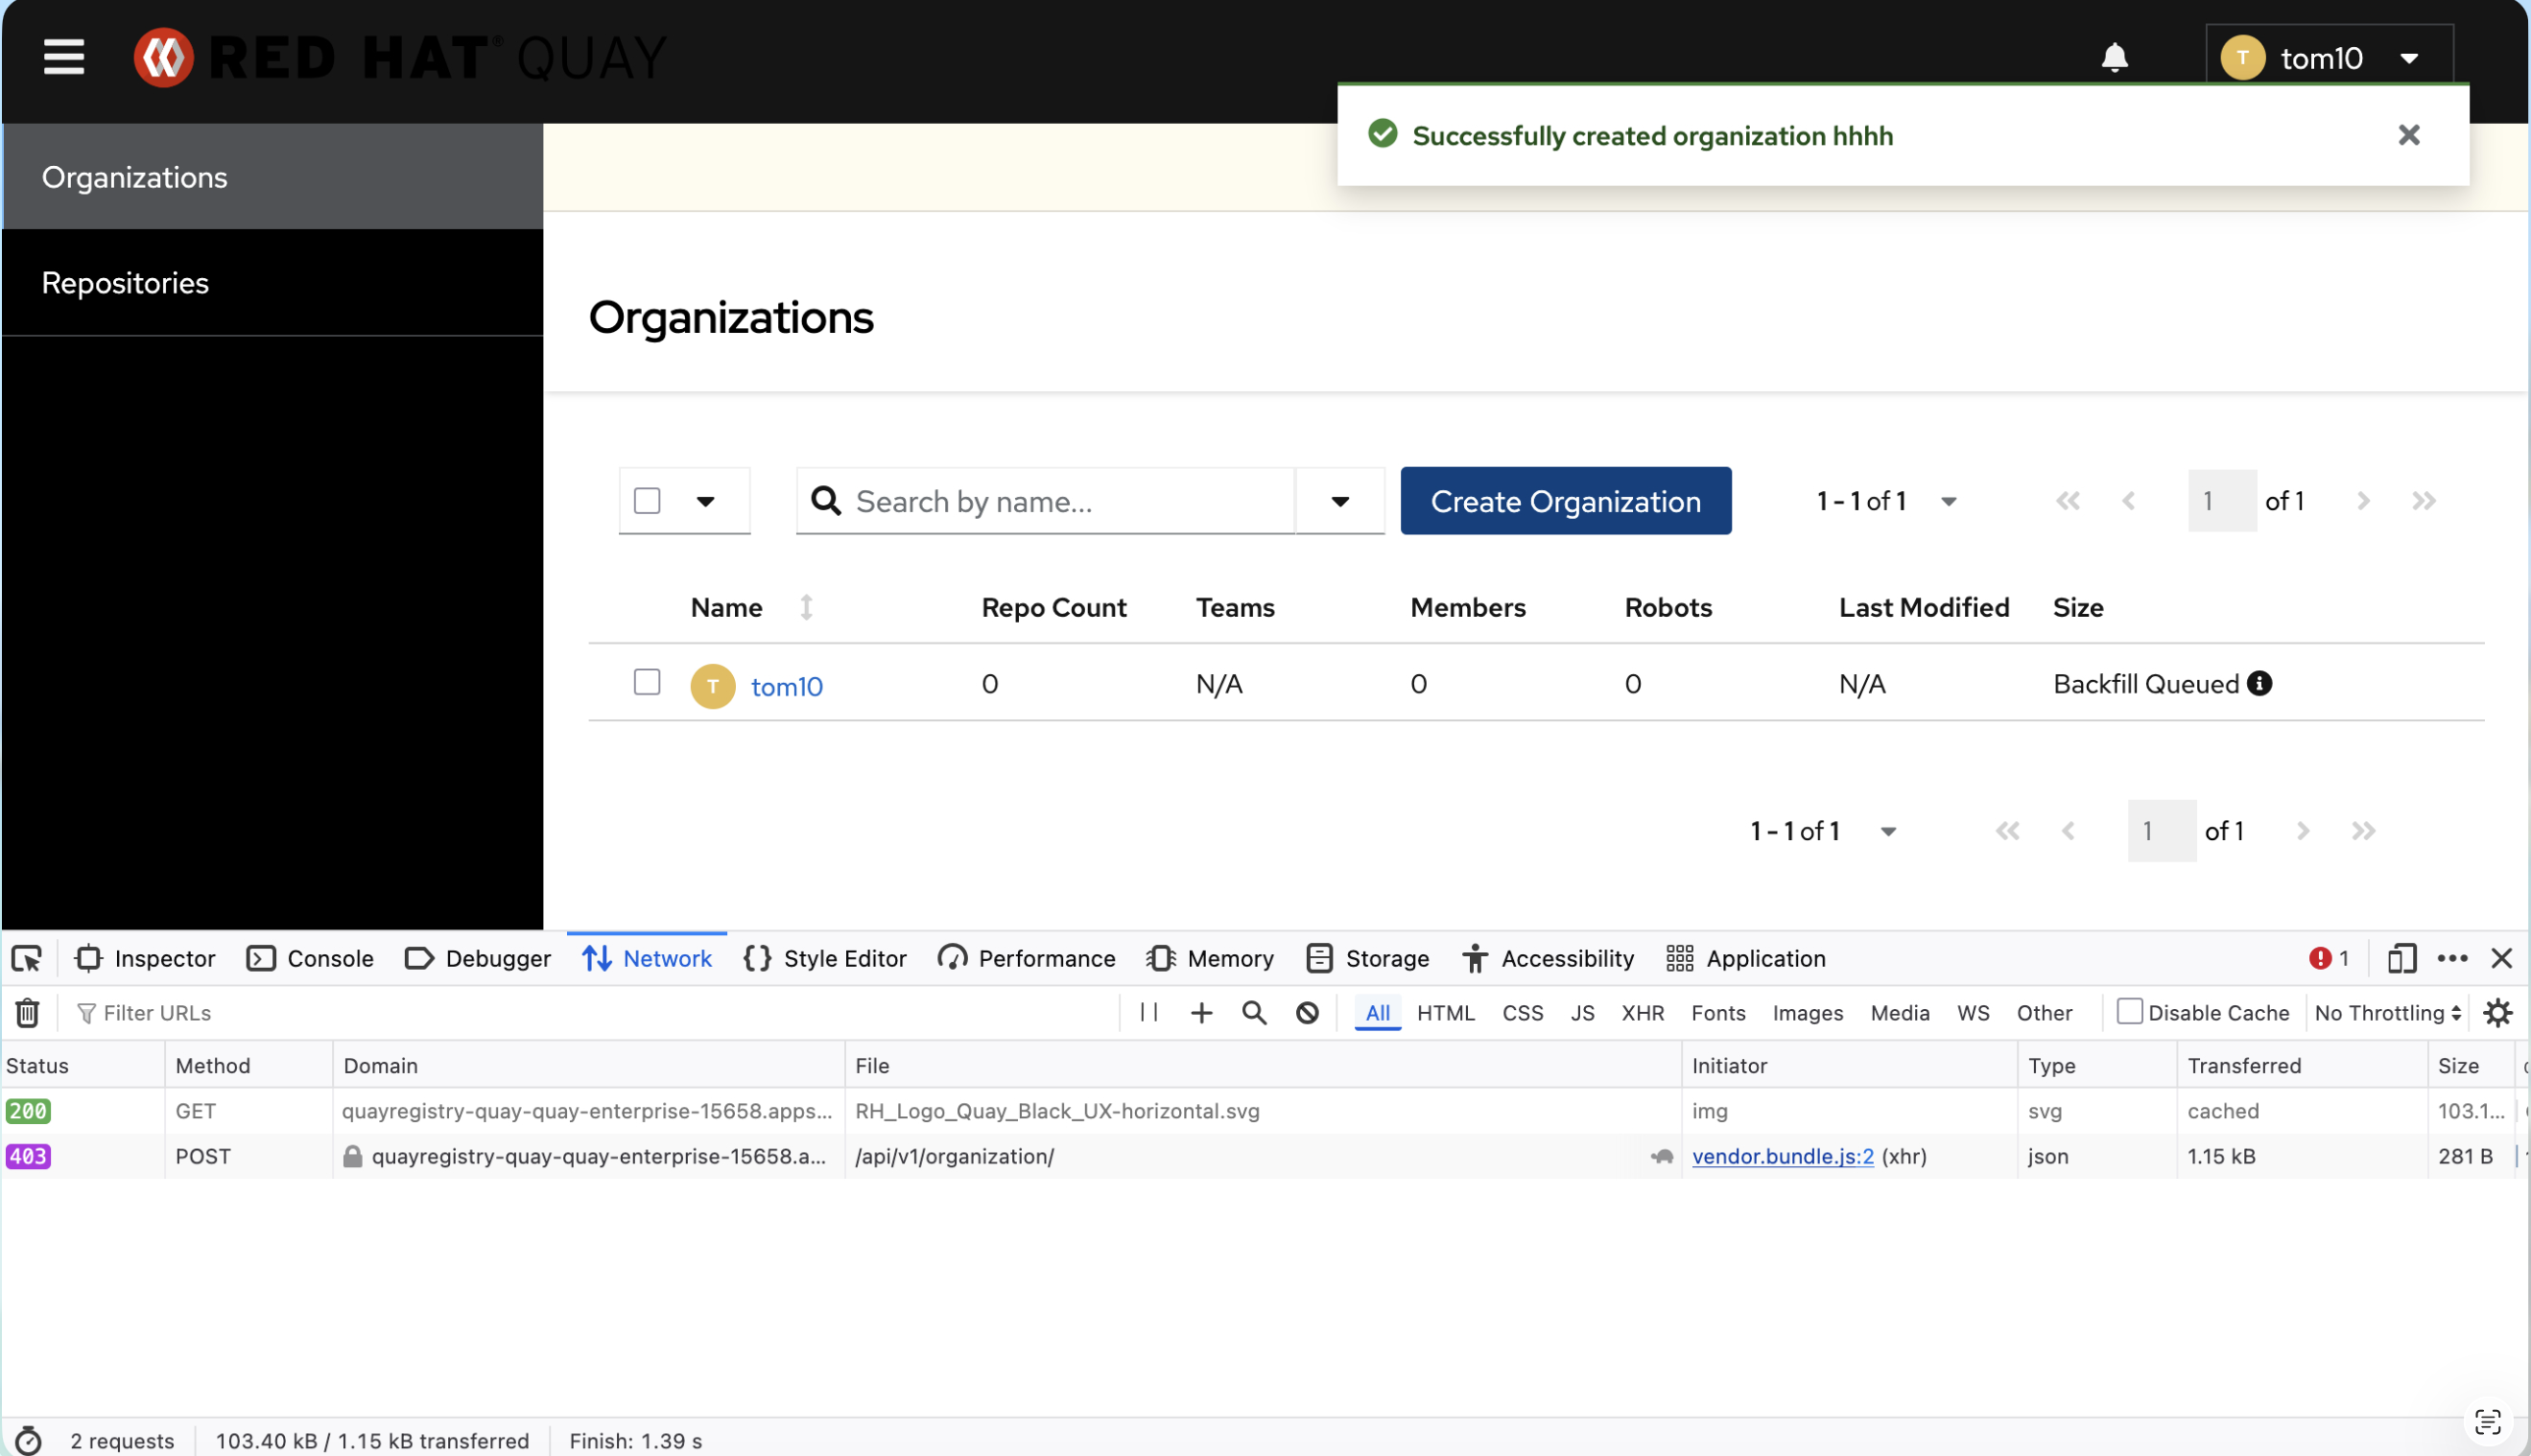Click the element picker icon
Screen dimensions: 2531x1456
pyautogui.click(x=27, y=959)
